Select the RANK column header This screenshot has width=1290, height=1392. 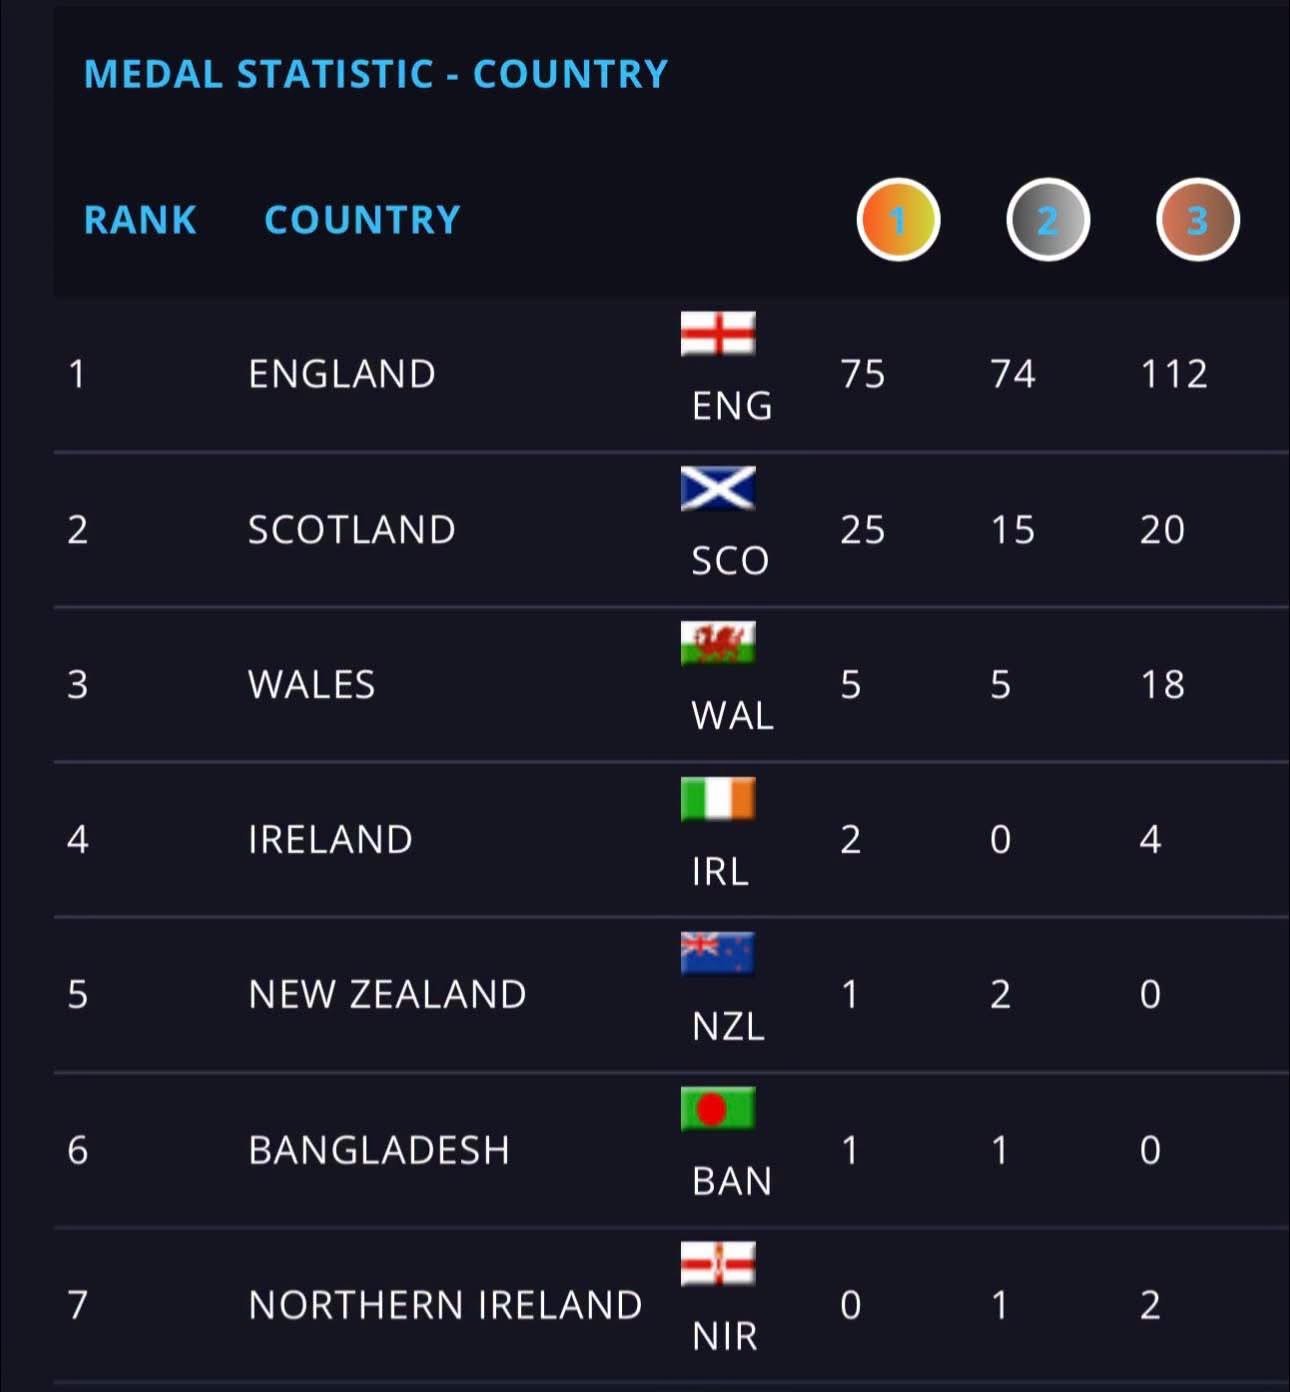tap(140, 220)
